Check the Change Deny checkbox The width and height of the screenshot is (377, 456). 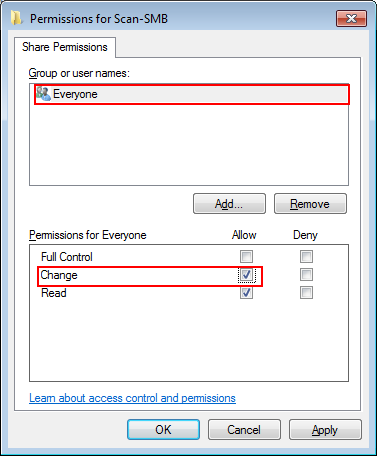[x=306, y=275]
